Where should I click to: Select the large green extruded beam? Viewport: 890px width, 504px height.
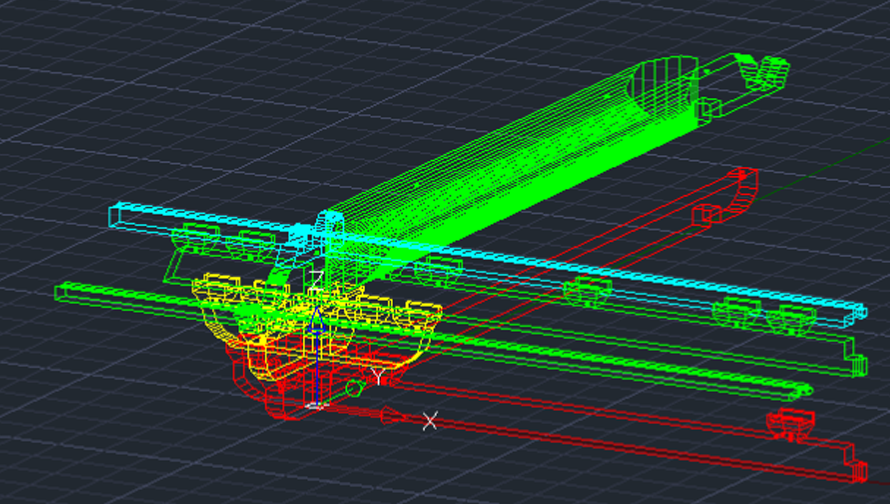(500, 170)
